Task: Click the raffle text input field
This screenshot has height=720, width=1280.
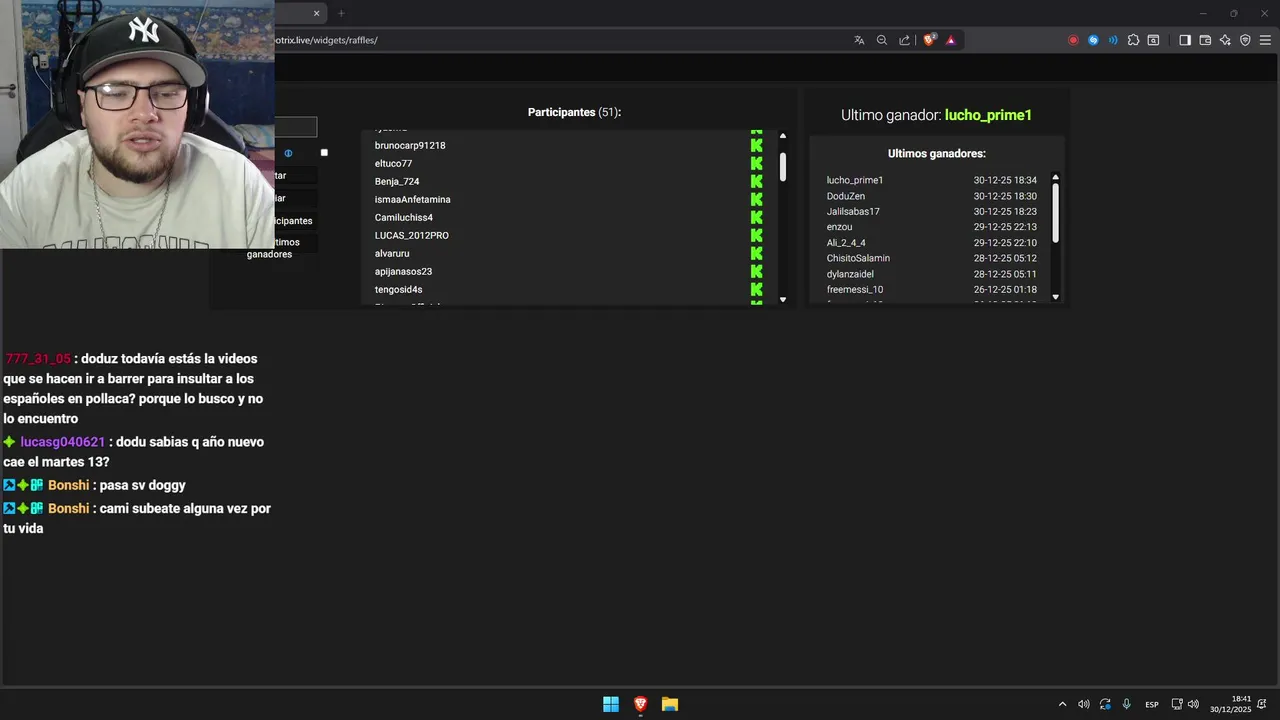Action: tap(296, 127)
